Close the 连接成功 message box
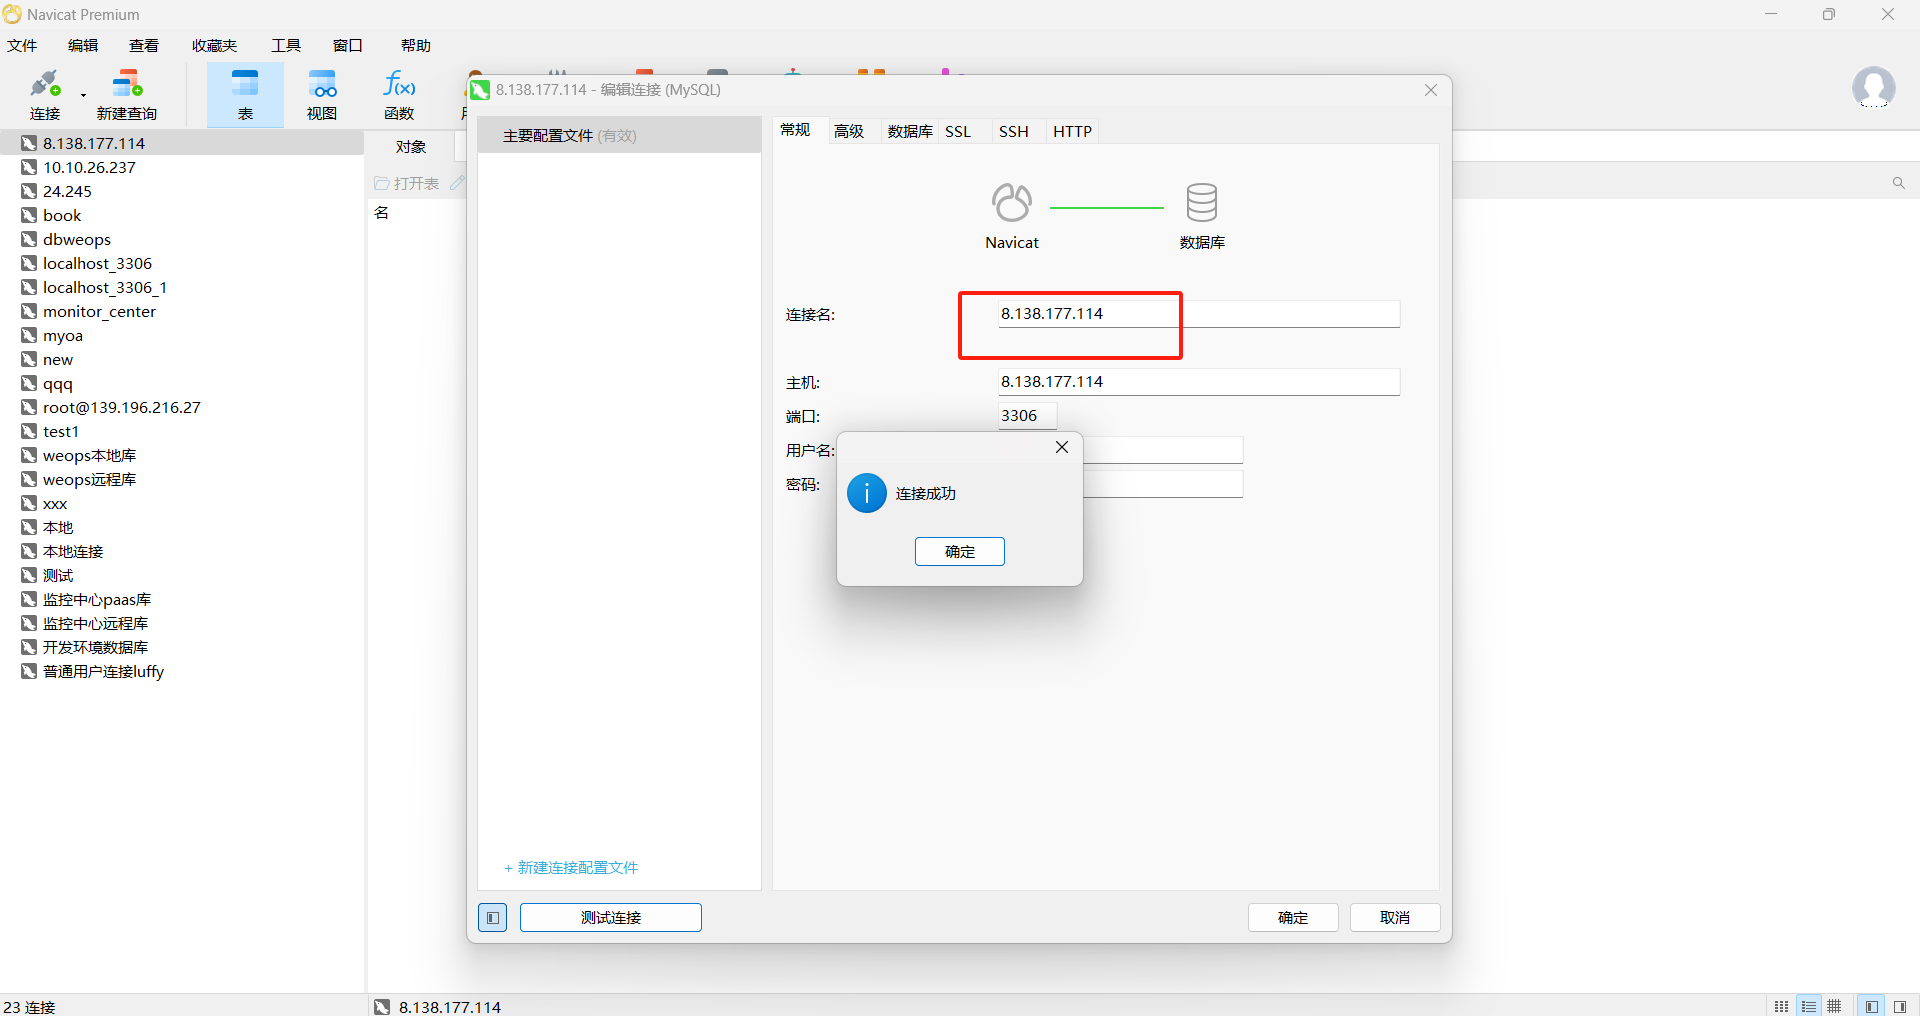Viewport: 1920px width, 1016px height. [1062, 447]
